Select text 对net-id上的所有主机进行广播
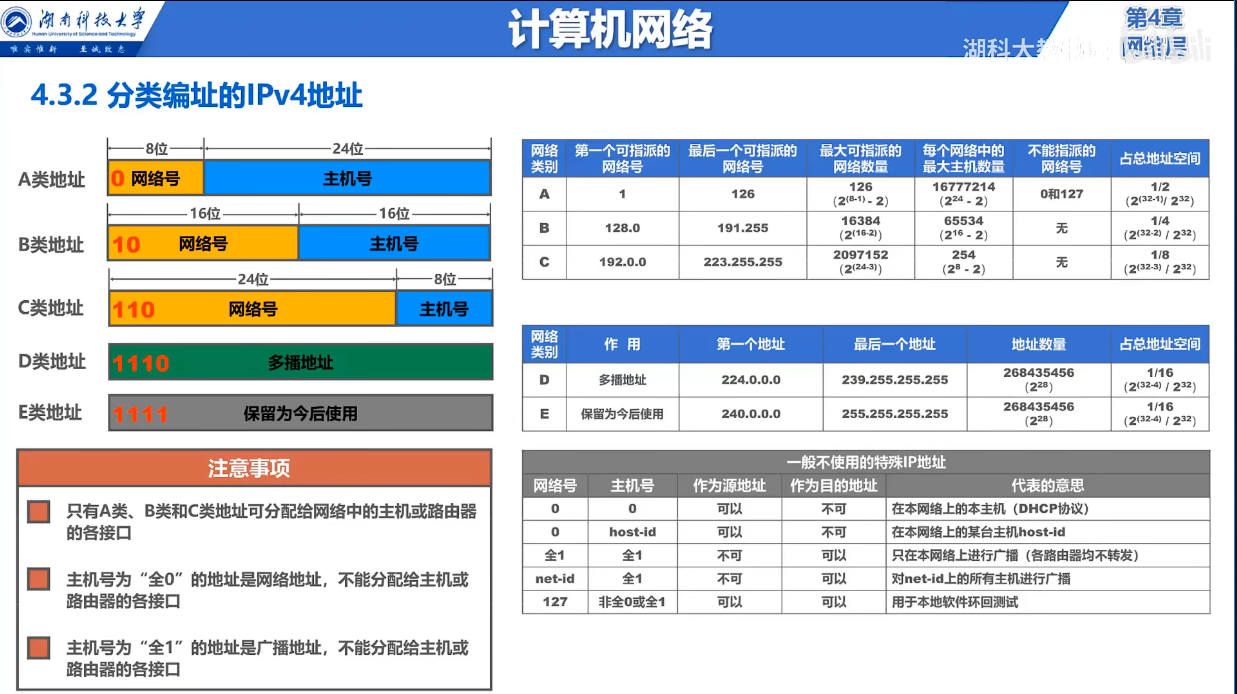Image resolution: width=1237 pixels, height=694 pixels. click(980, 578)
